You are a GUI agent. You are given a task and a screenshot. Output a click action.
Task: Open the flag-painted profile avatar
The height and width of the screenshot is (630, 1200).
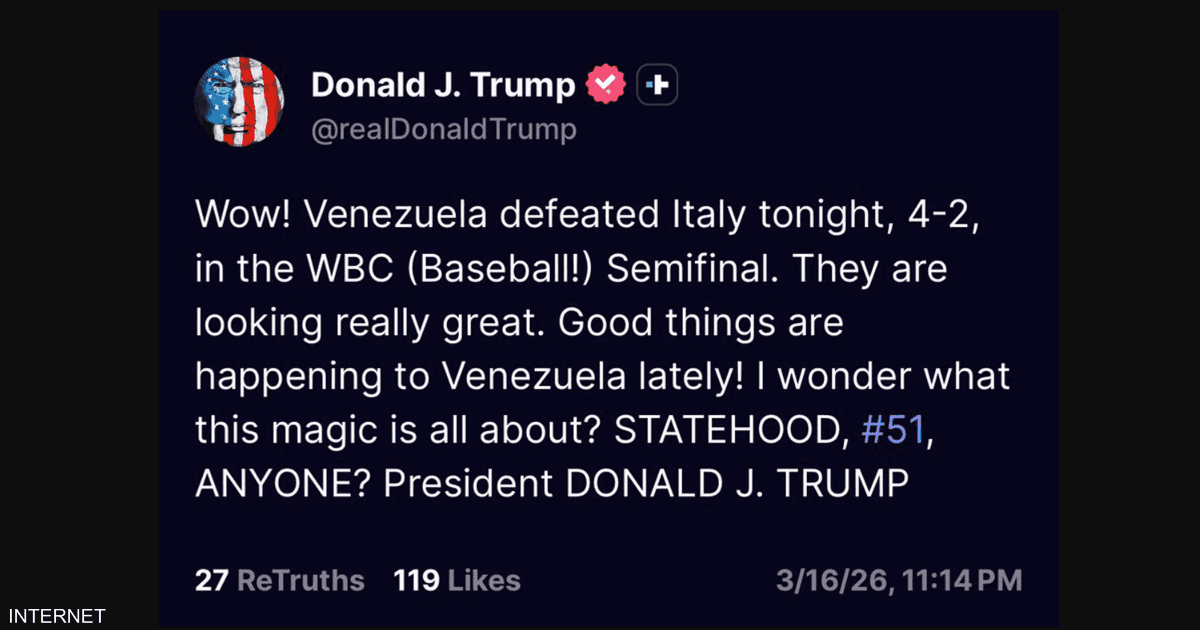point(239,102)
